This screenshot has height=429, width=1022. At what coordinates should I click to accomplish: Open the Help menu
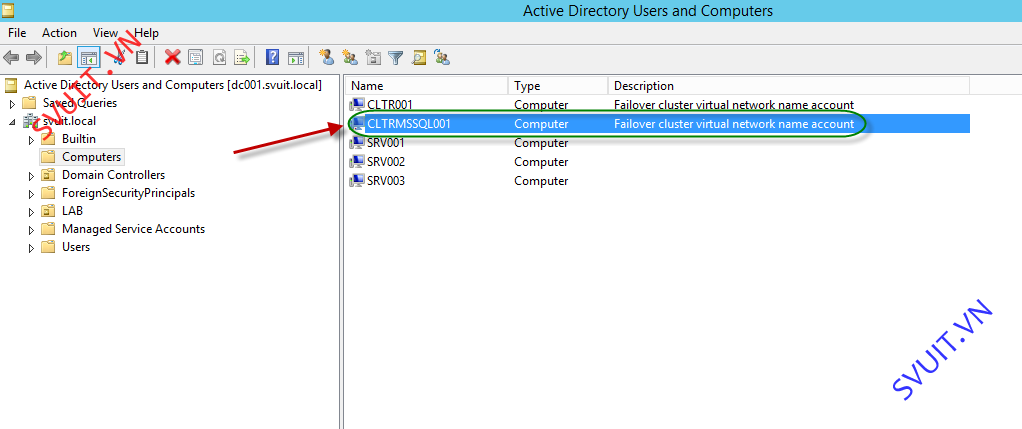tap(147, 33)
